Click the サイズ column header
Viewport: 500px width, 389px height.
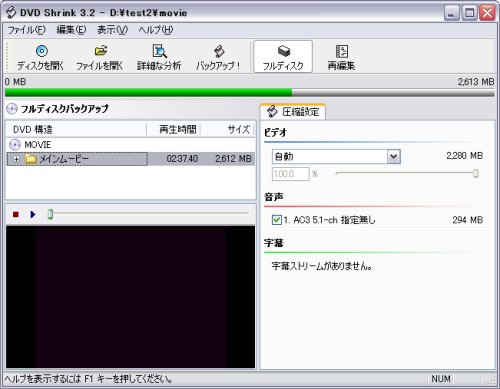point(228,129)
